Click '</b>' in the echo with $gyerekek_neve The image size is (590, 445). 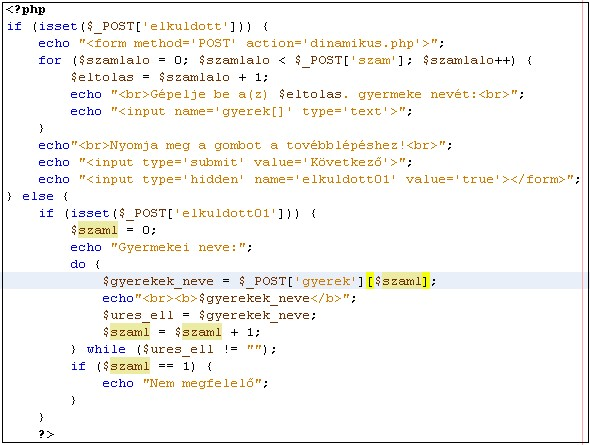326,298
